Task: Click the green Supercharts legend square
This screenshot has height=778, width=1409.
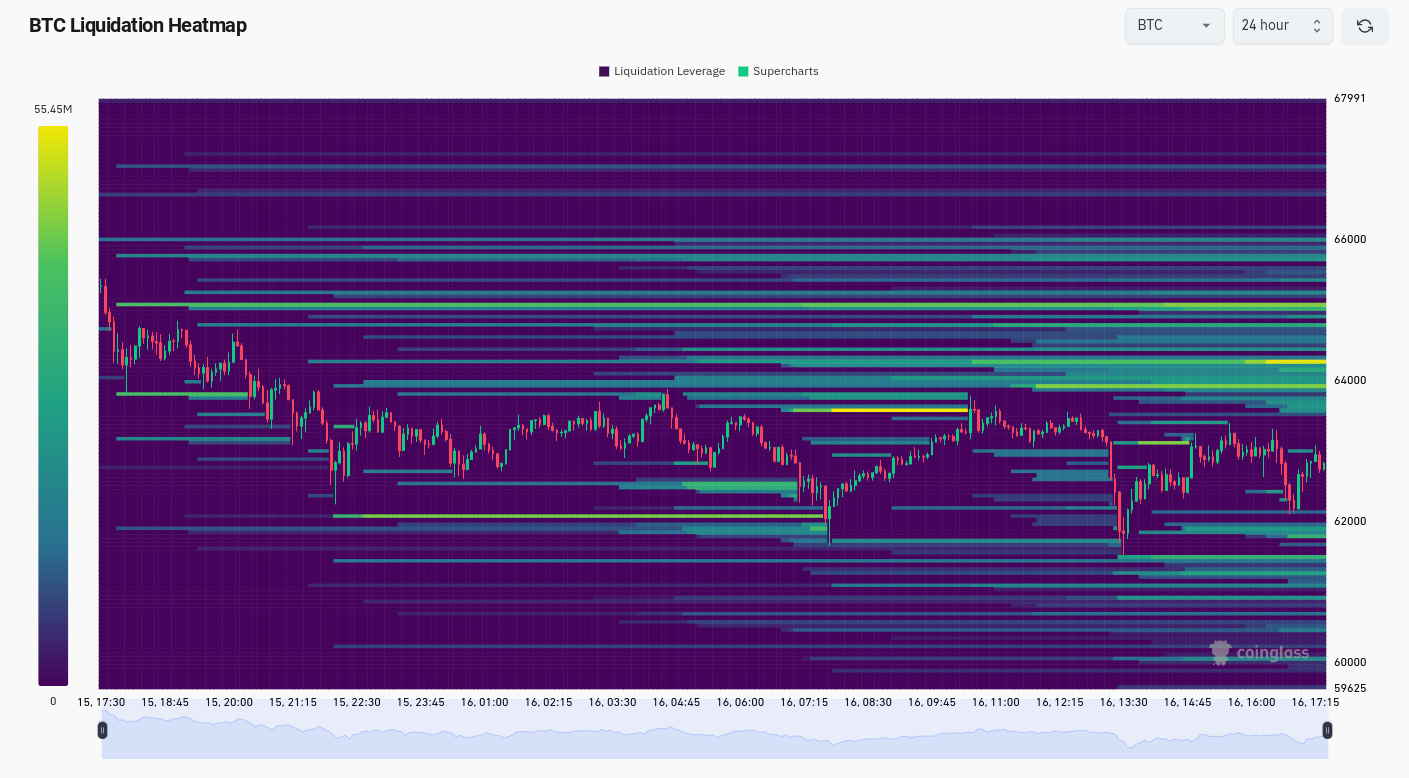Action: pyautogui.click(x=743, y=71)
